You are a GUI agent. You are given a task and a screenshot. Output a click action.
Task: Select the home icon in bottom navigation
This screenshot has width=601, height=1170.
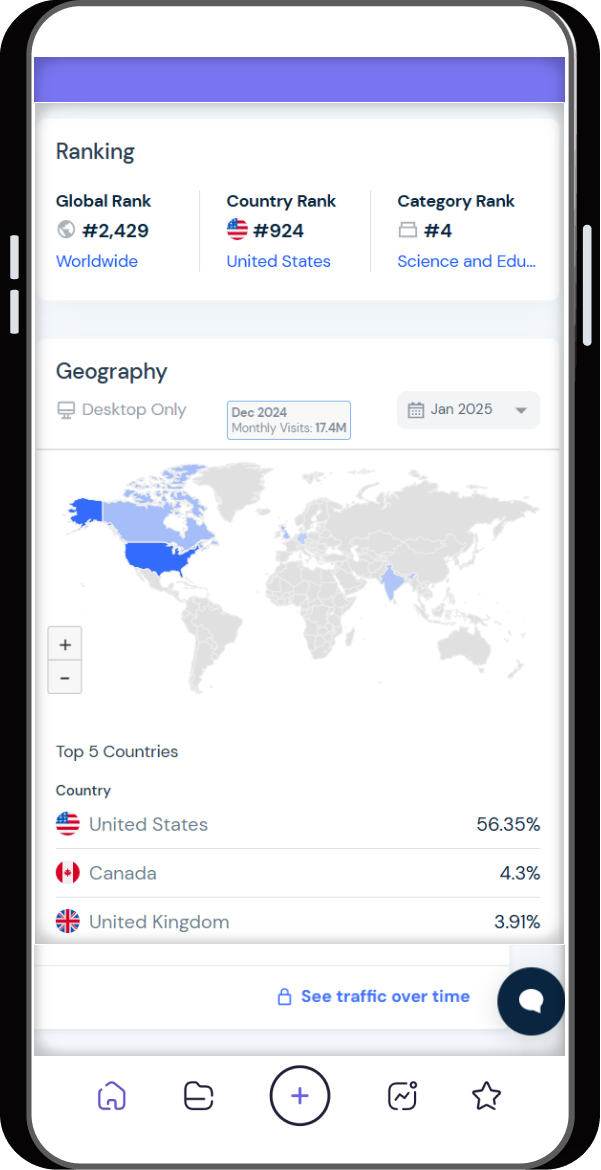[112, 1095]
